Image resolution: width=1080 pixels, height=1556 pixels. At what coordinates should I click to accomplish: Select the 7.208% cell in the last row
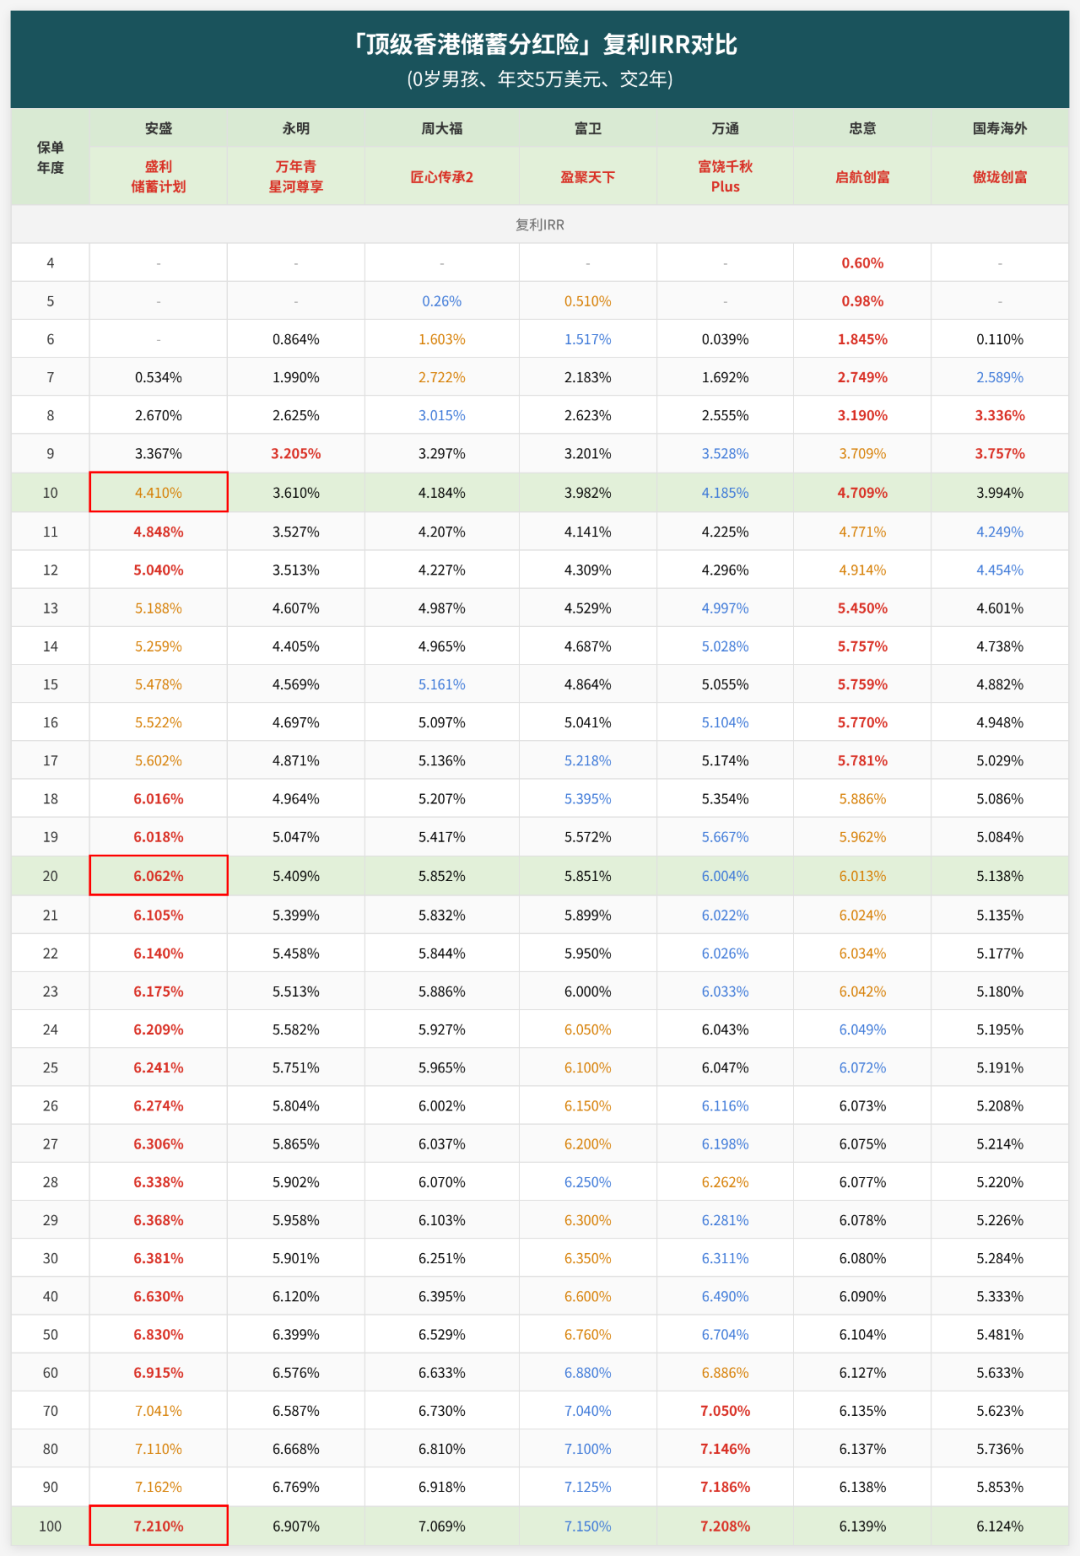point(725,1526)
